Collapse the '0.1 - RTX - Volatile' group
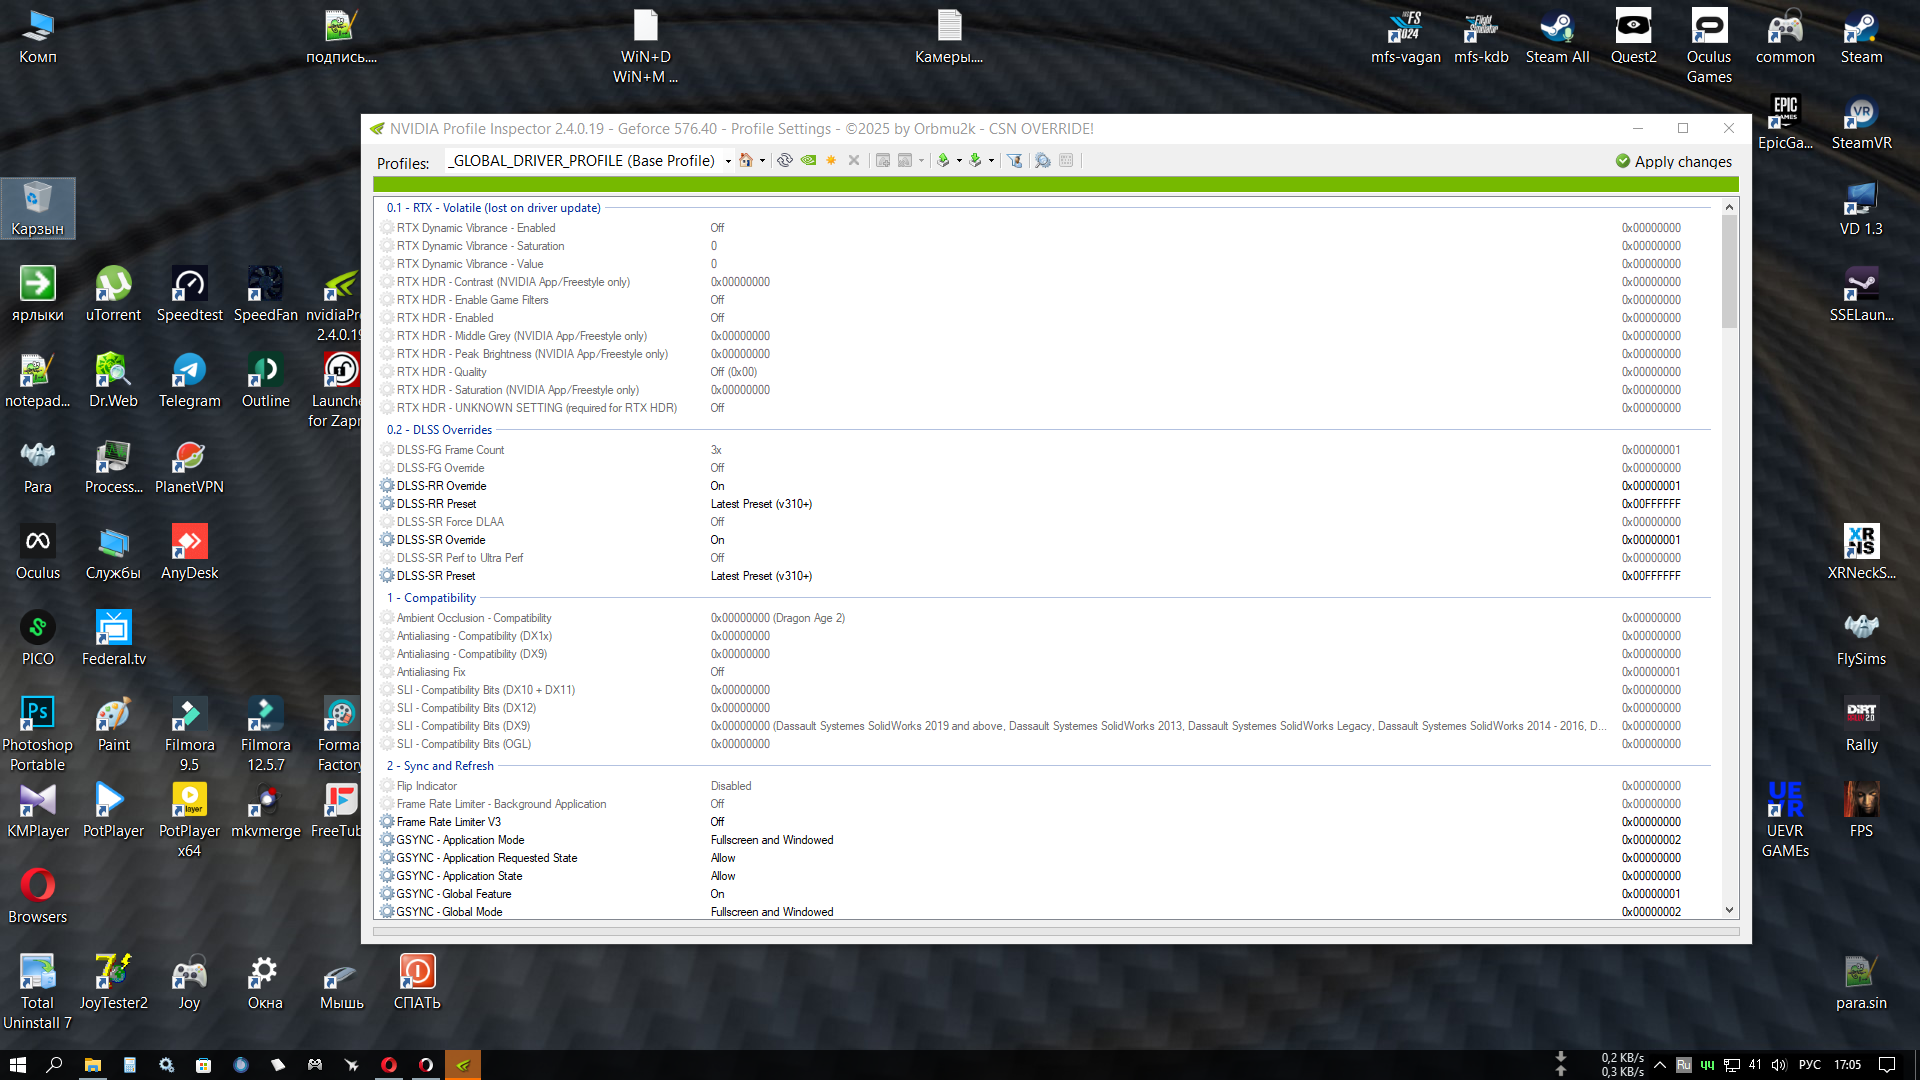 (x=494, y=208)
